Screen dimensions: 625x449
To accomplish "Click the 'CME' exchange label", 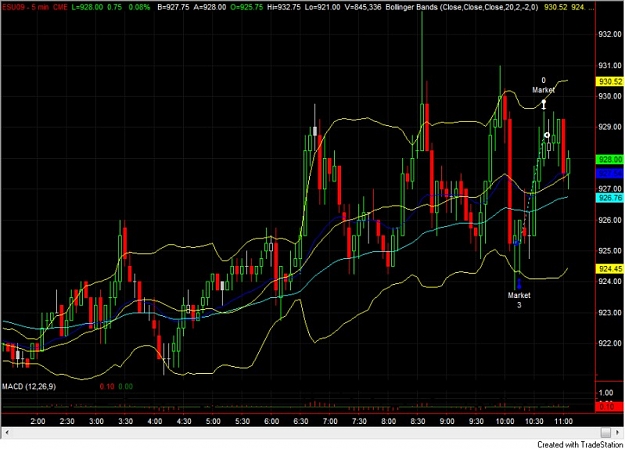I will [60, 7].
